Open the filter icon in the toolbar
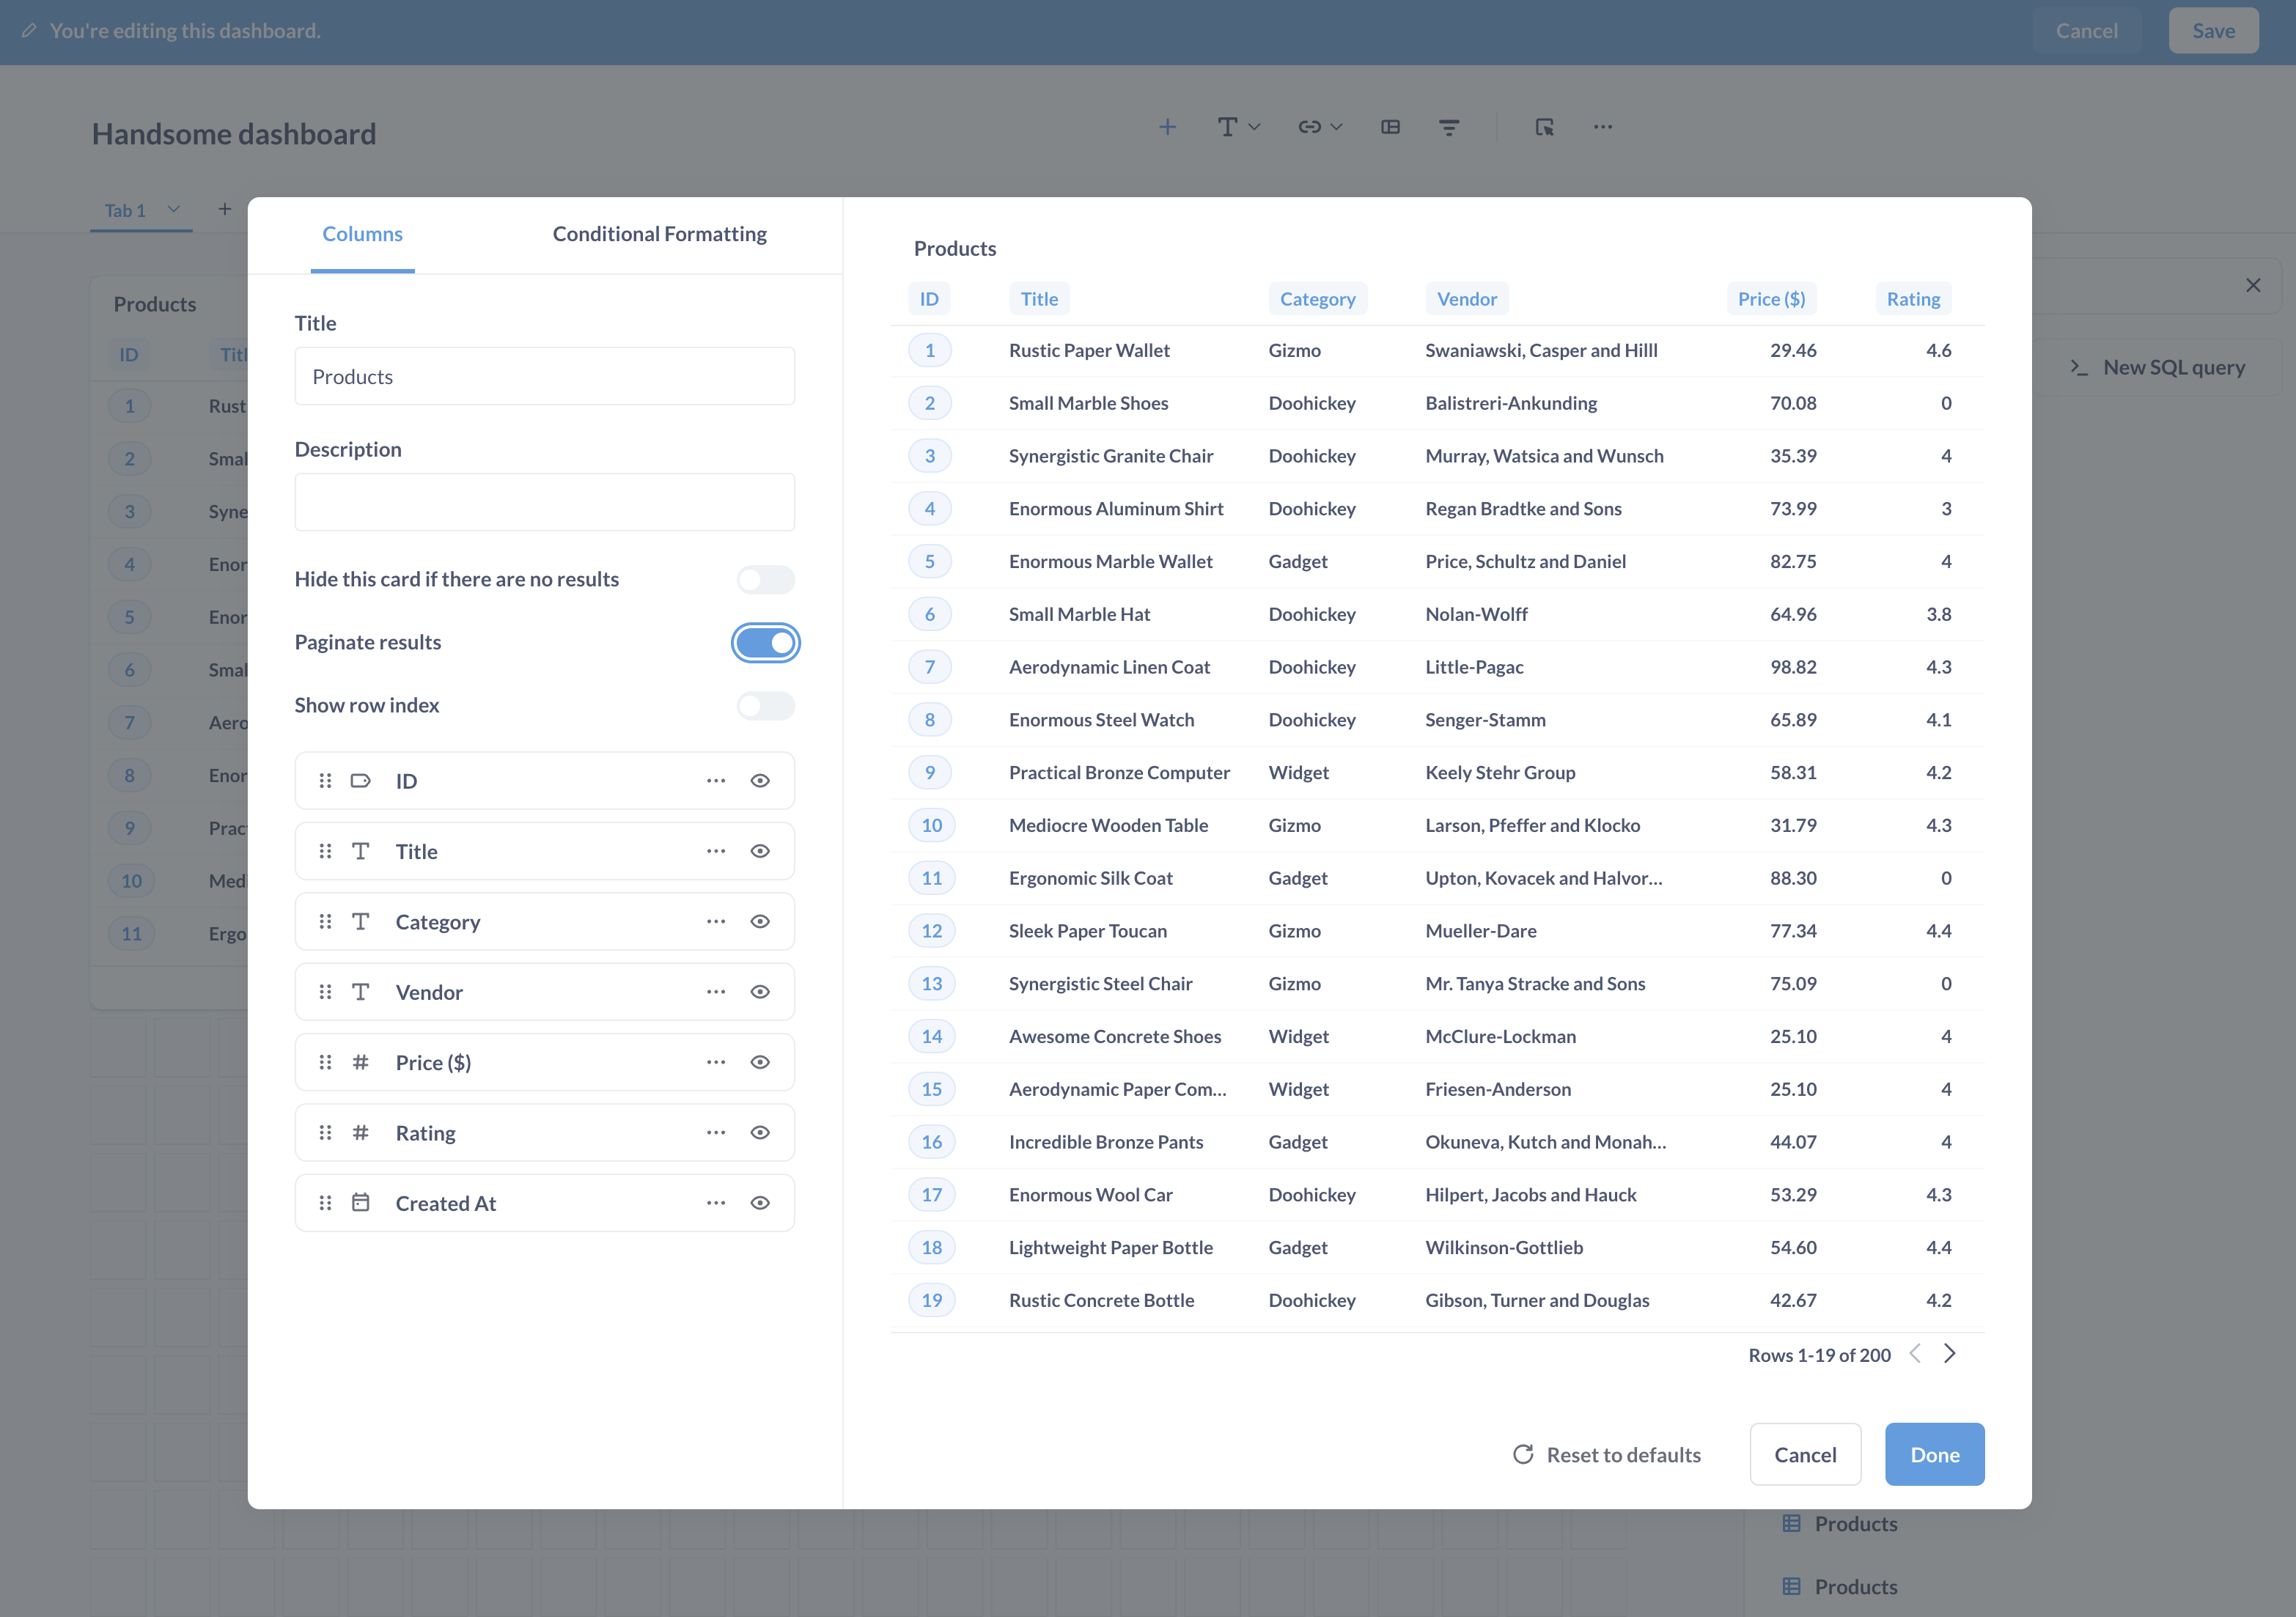This screenshot has width=2296, height=1617. tap(1449, 127)
